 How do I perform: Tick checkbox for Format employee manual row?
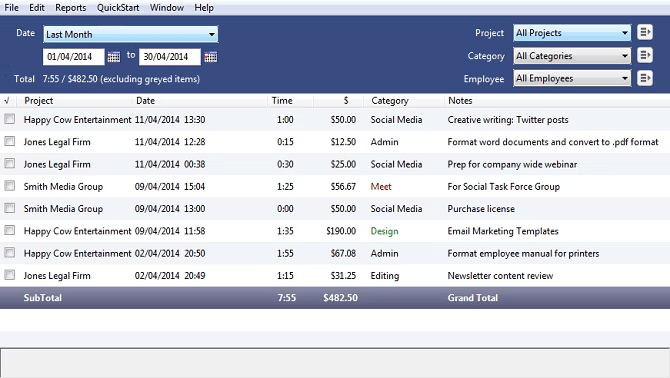coord(9,252)
